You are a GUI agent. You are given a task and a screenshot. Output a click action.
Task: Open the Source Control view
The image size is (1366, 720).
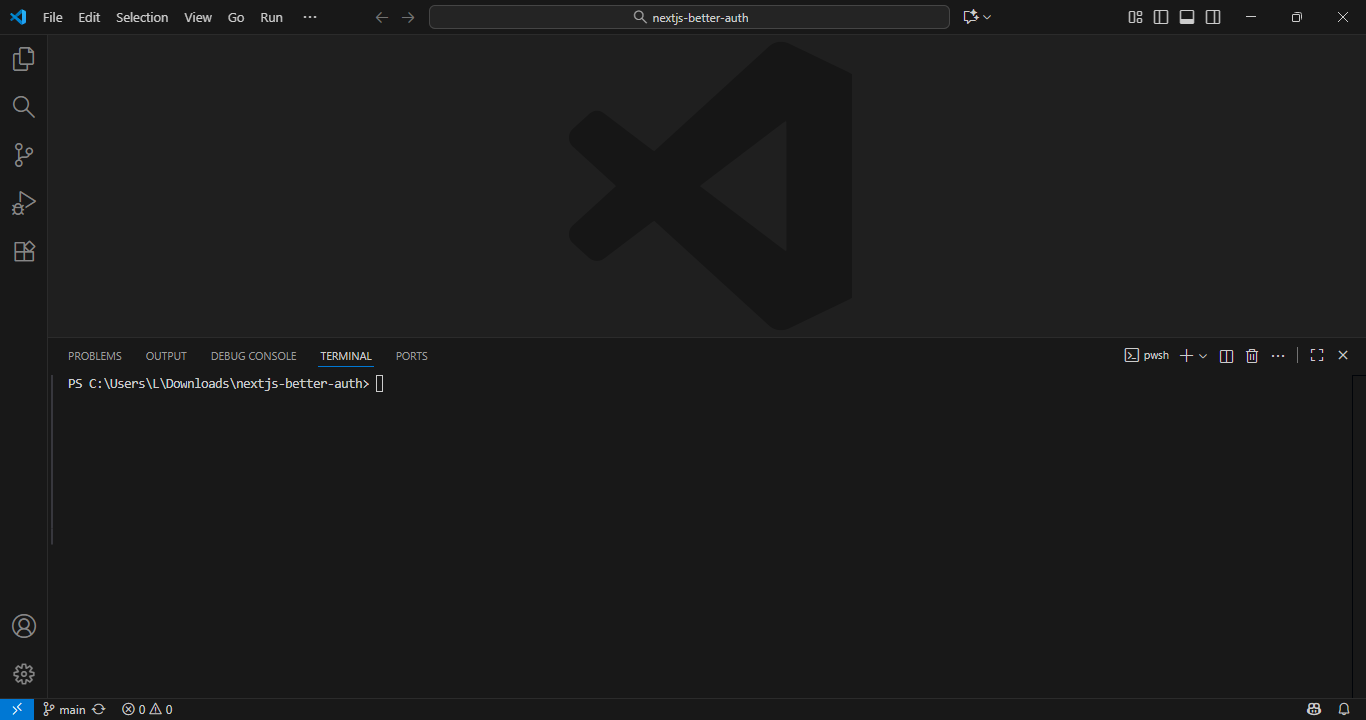coord(23,155)
